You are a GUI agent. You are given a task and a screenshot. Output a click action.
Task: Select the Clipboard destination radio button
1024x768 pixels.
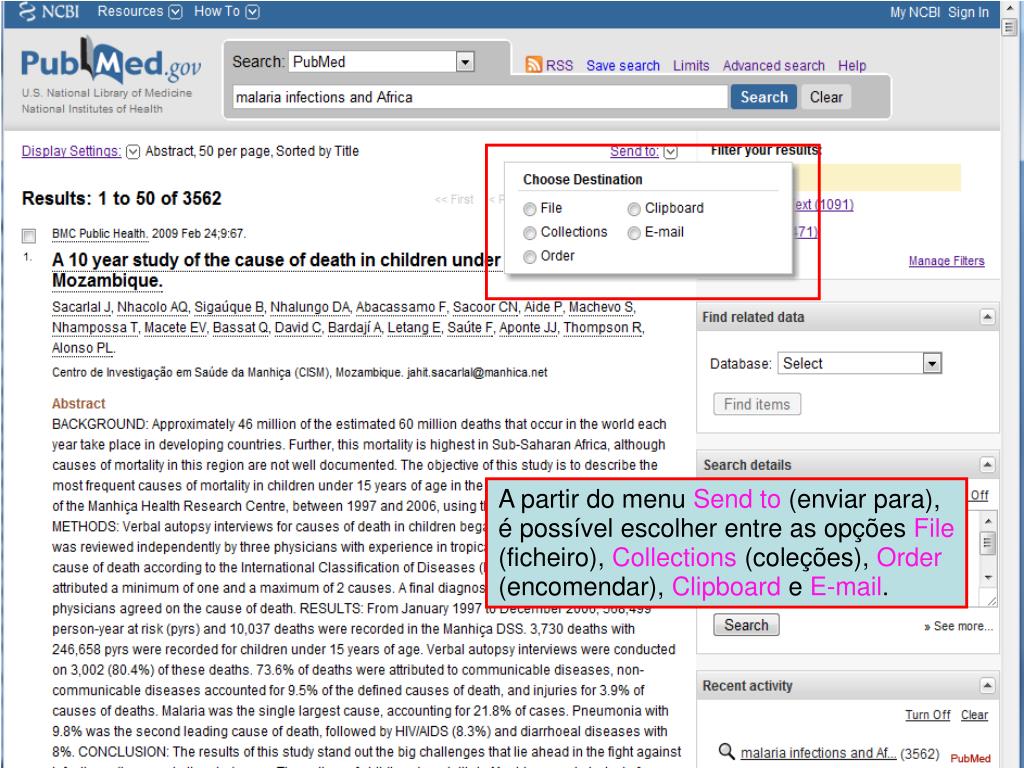point(633,209)
